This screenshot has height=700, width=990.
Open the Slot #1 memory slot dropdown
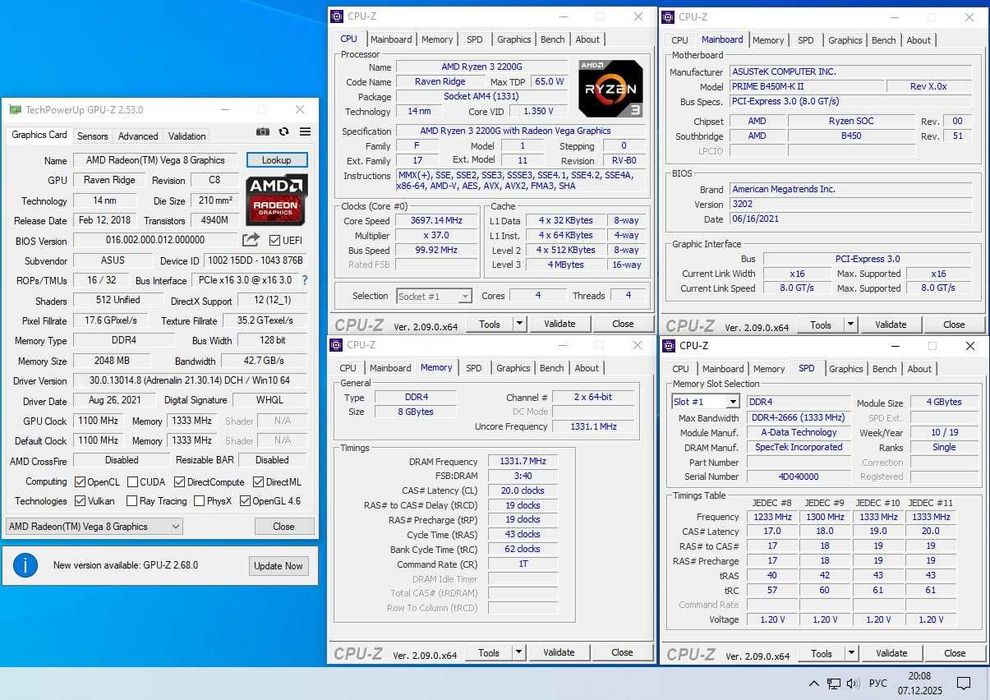pos(705,401)
